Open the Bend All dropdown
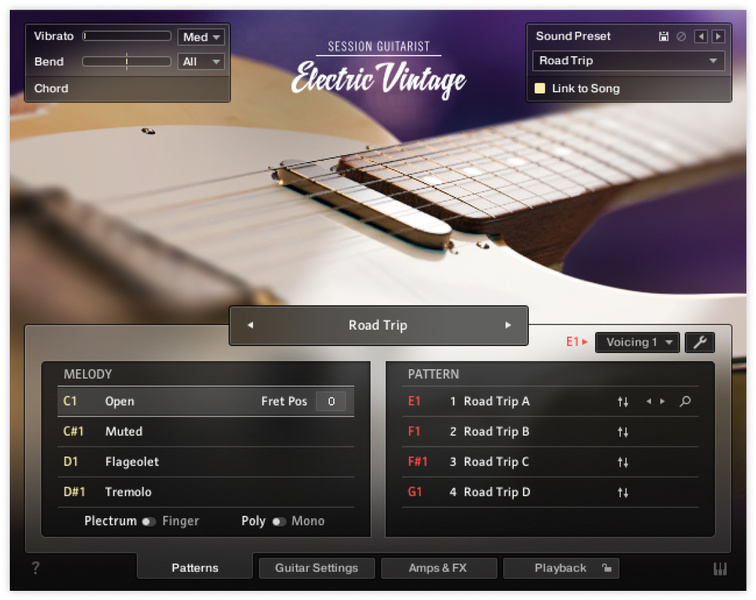Viewport: 756px width, 600px height. pyautogui.click(x=201, y=62)
